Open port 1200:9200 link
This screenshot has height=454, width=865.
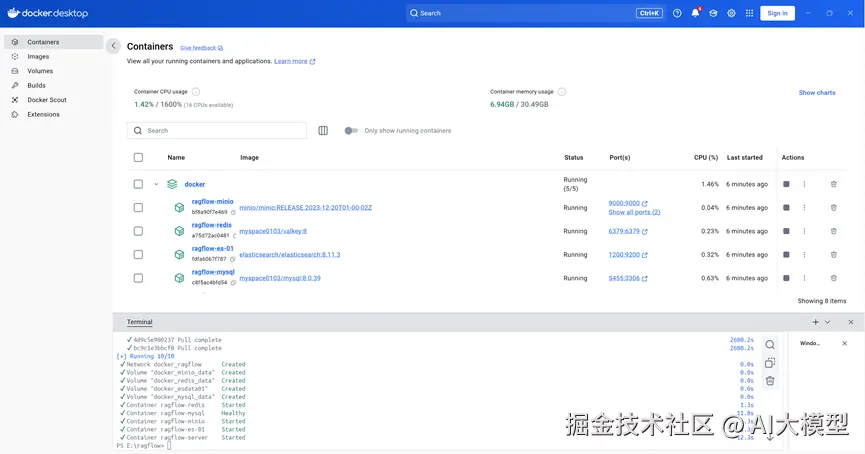628,255
